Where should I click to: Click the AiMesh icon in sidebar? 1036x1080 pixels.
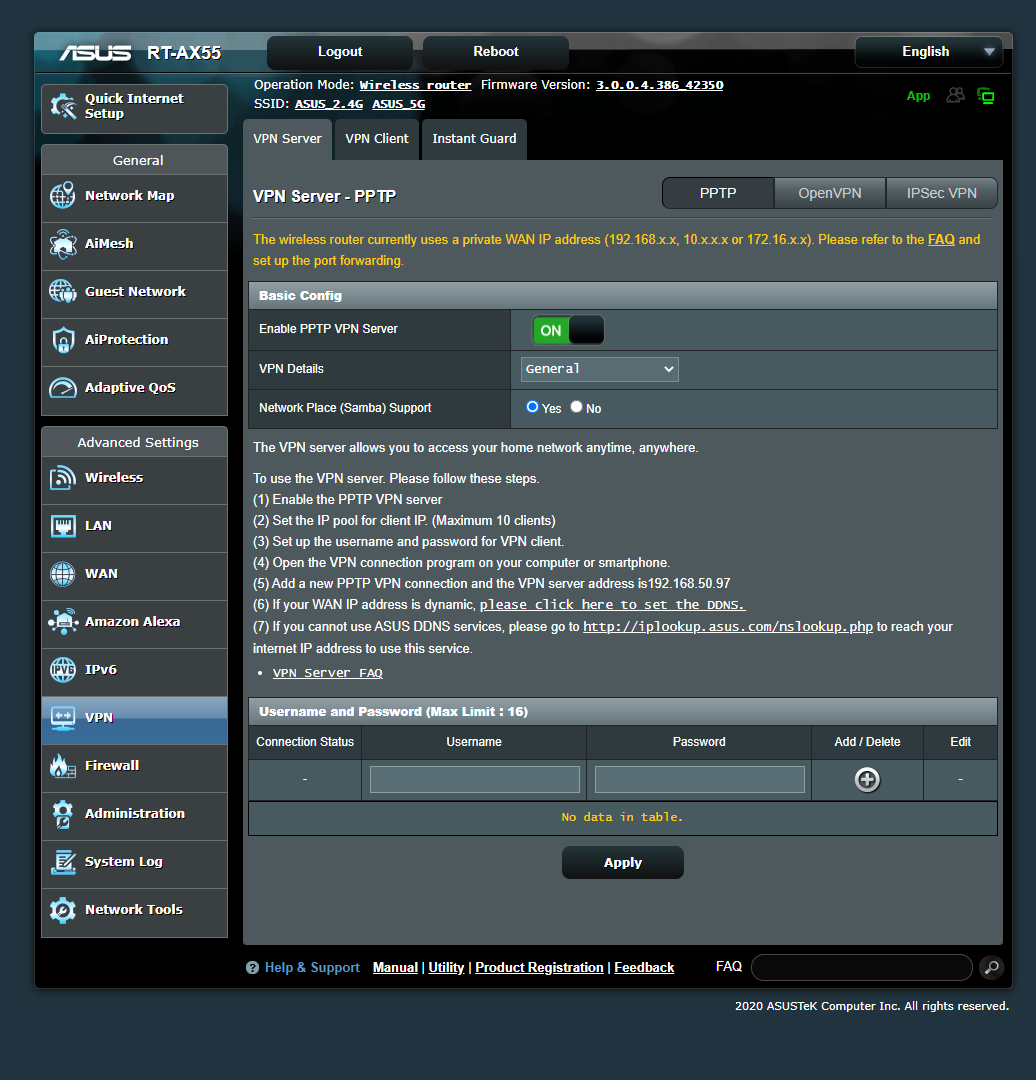(63, 244)
